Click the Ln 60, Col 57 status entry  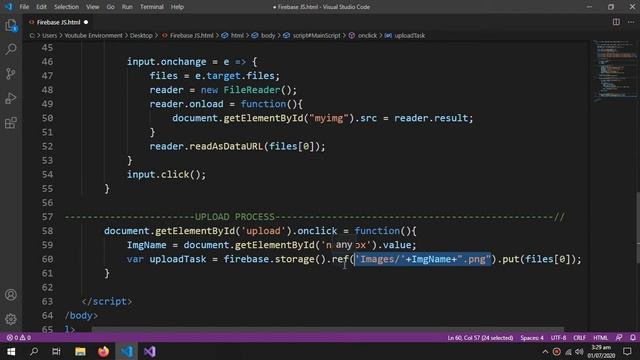(x=480, y=338)
